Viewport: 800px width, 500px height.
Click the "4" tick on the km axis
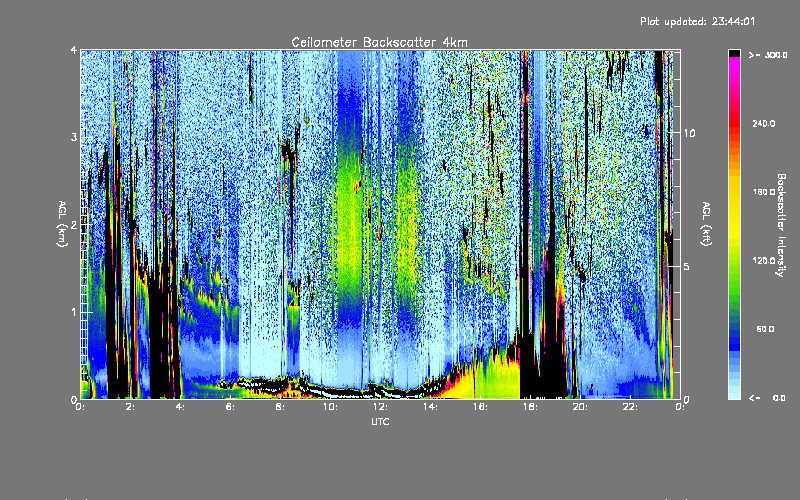(x=74, y=50)
